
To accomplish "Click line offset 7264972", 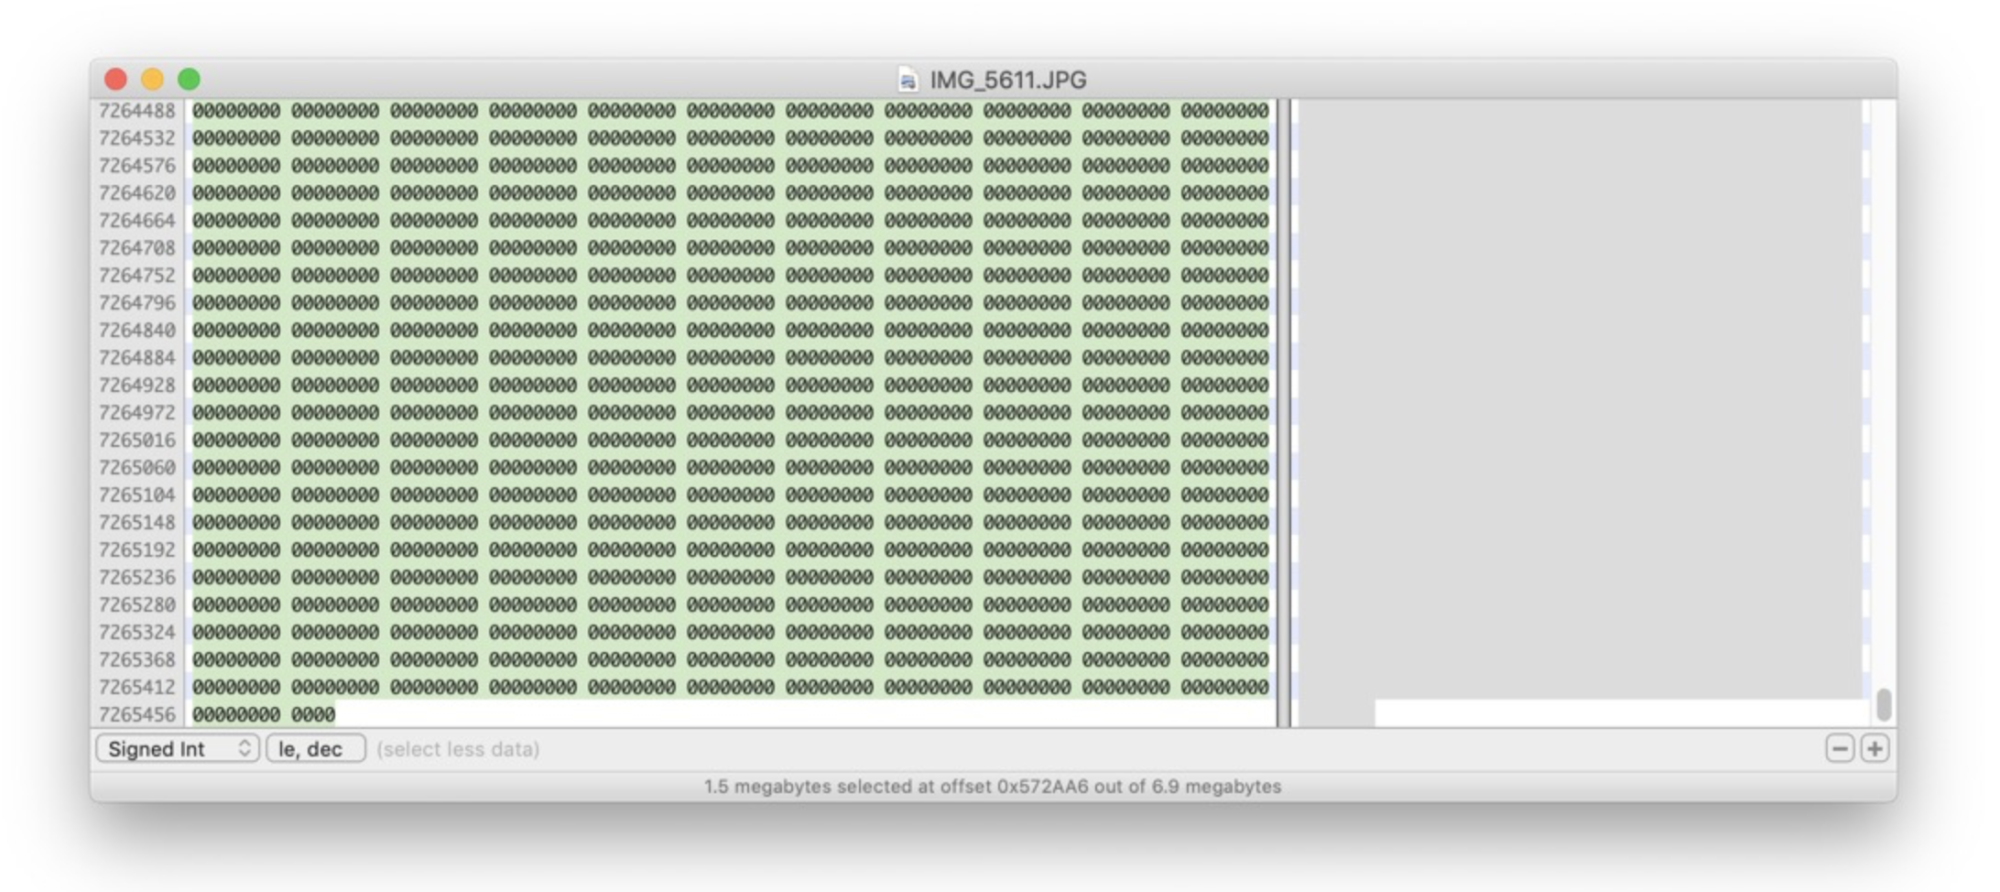I will [x=137, y=413].
